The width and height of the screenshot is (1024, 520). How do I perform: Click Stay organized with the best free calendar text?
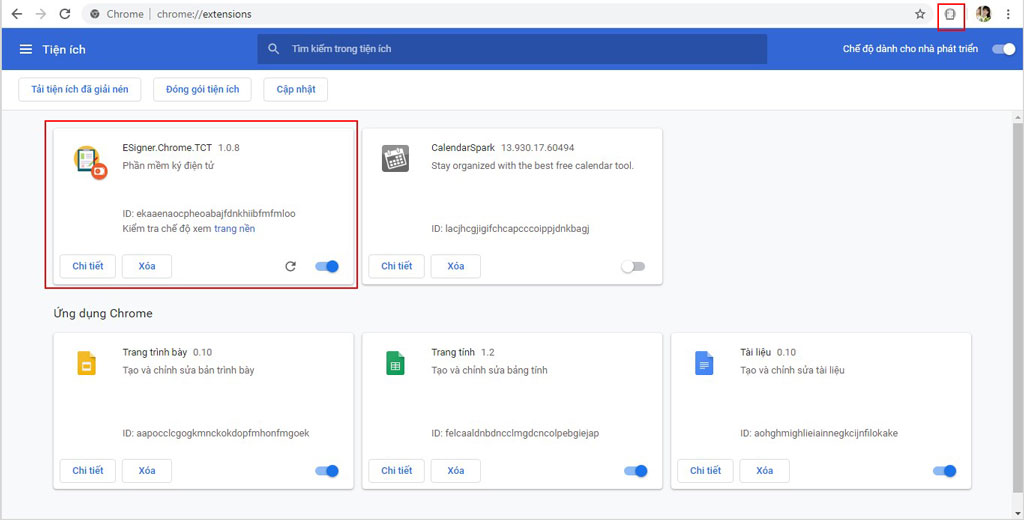point(532,166)
